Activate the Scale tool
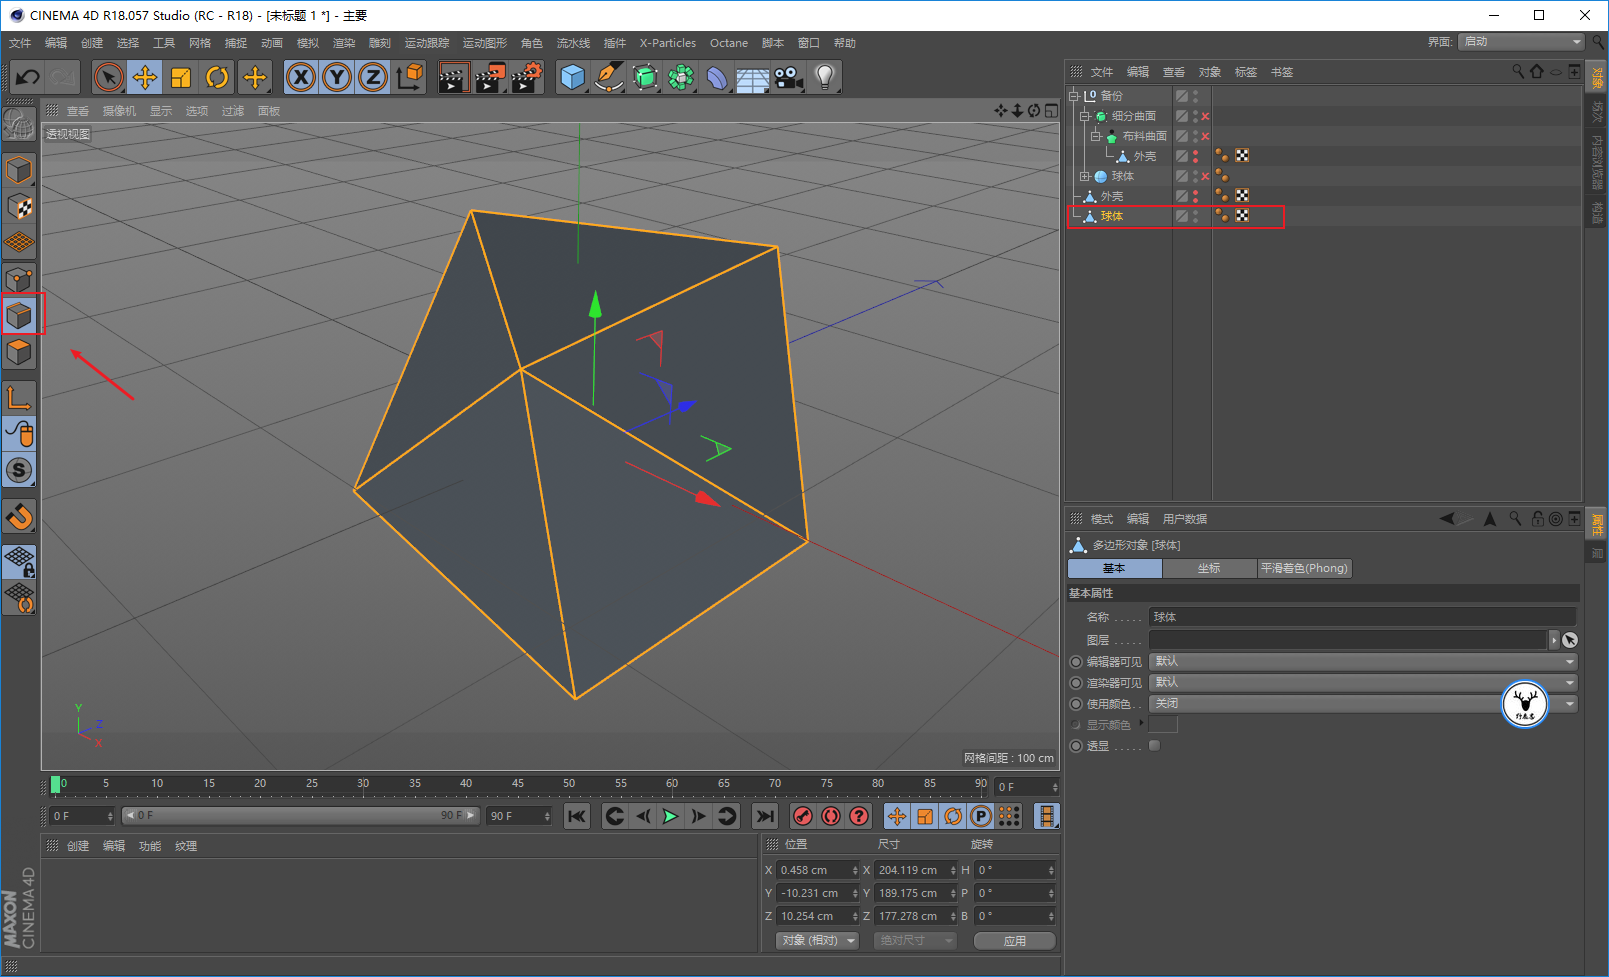 point(181,77)
